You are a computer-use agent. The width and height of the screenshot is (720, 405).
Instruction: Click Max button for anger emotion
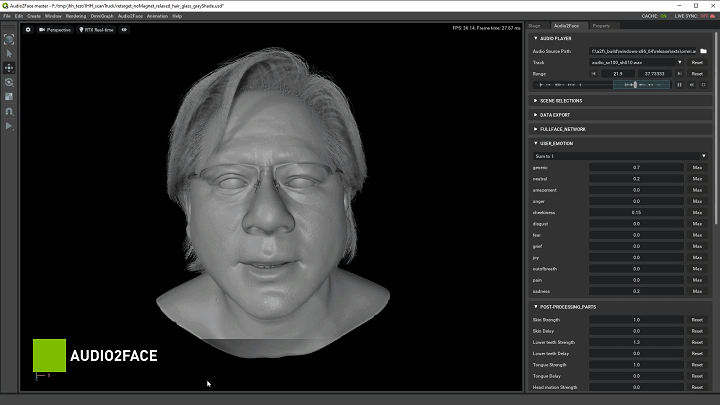tap(697, 201)
